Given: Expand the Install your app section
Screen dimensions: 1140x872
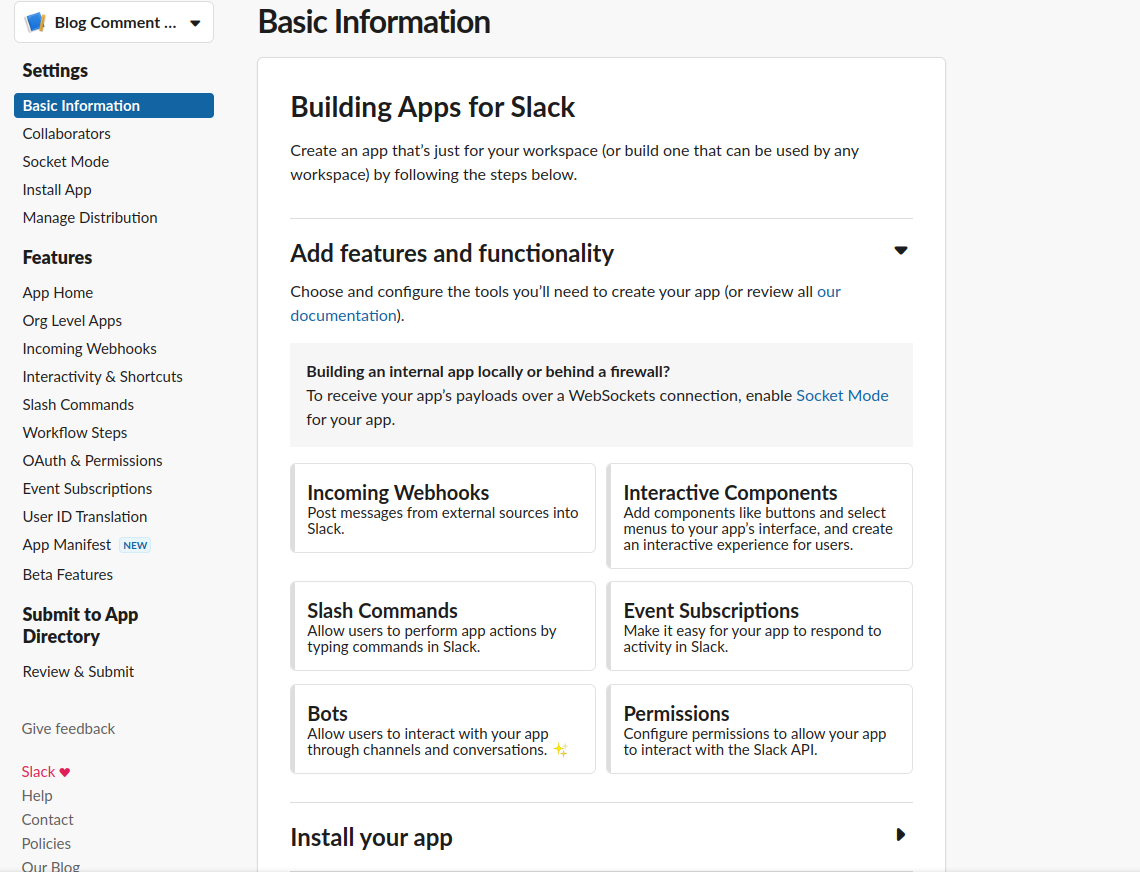Looking at the screenshot, I should click(x=901, y=835).
